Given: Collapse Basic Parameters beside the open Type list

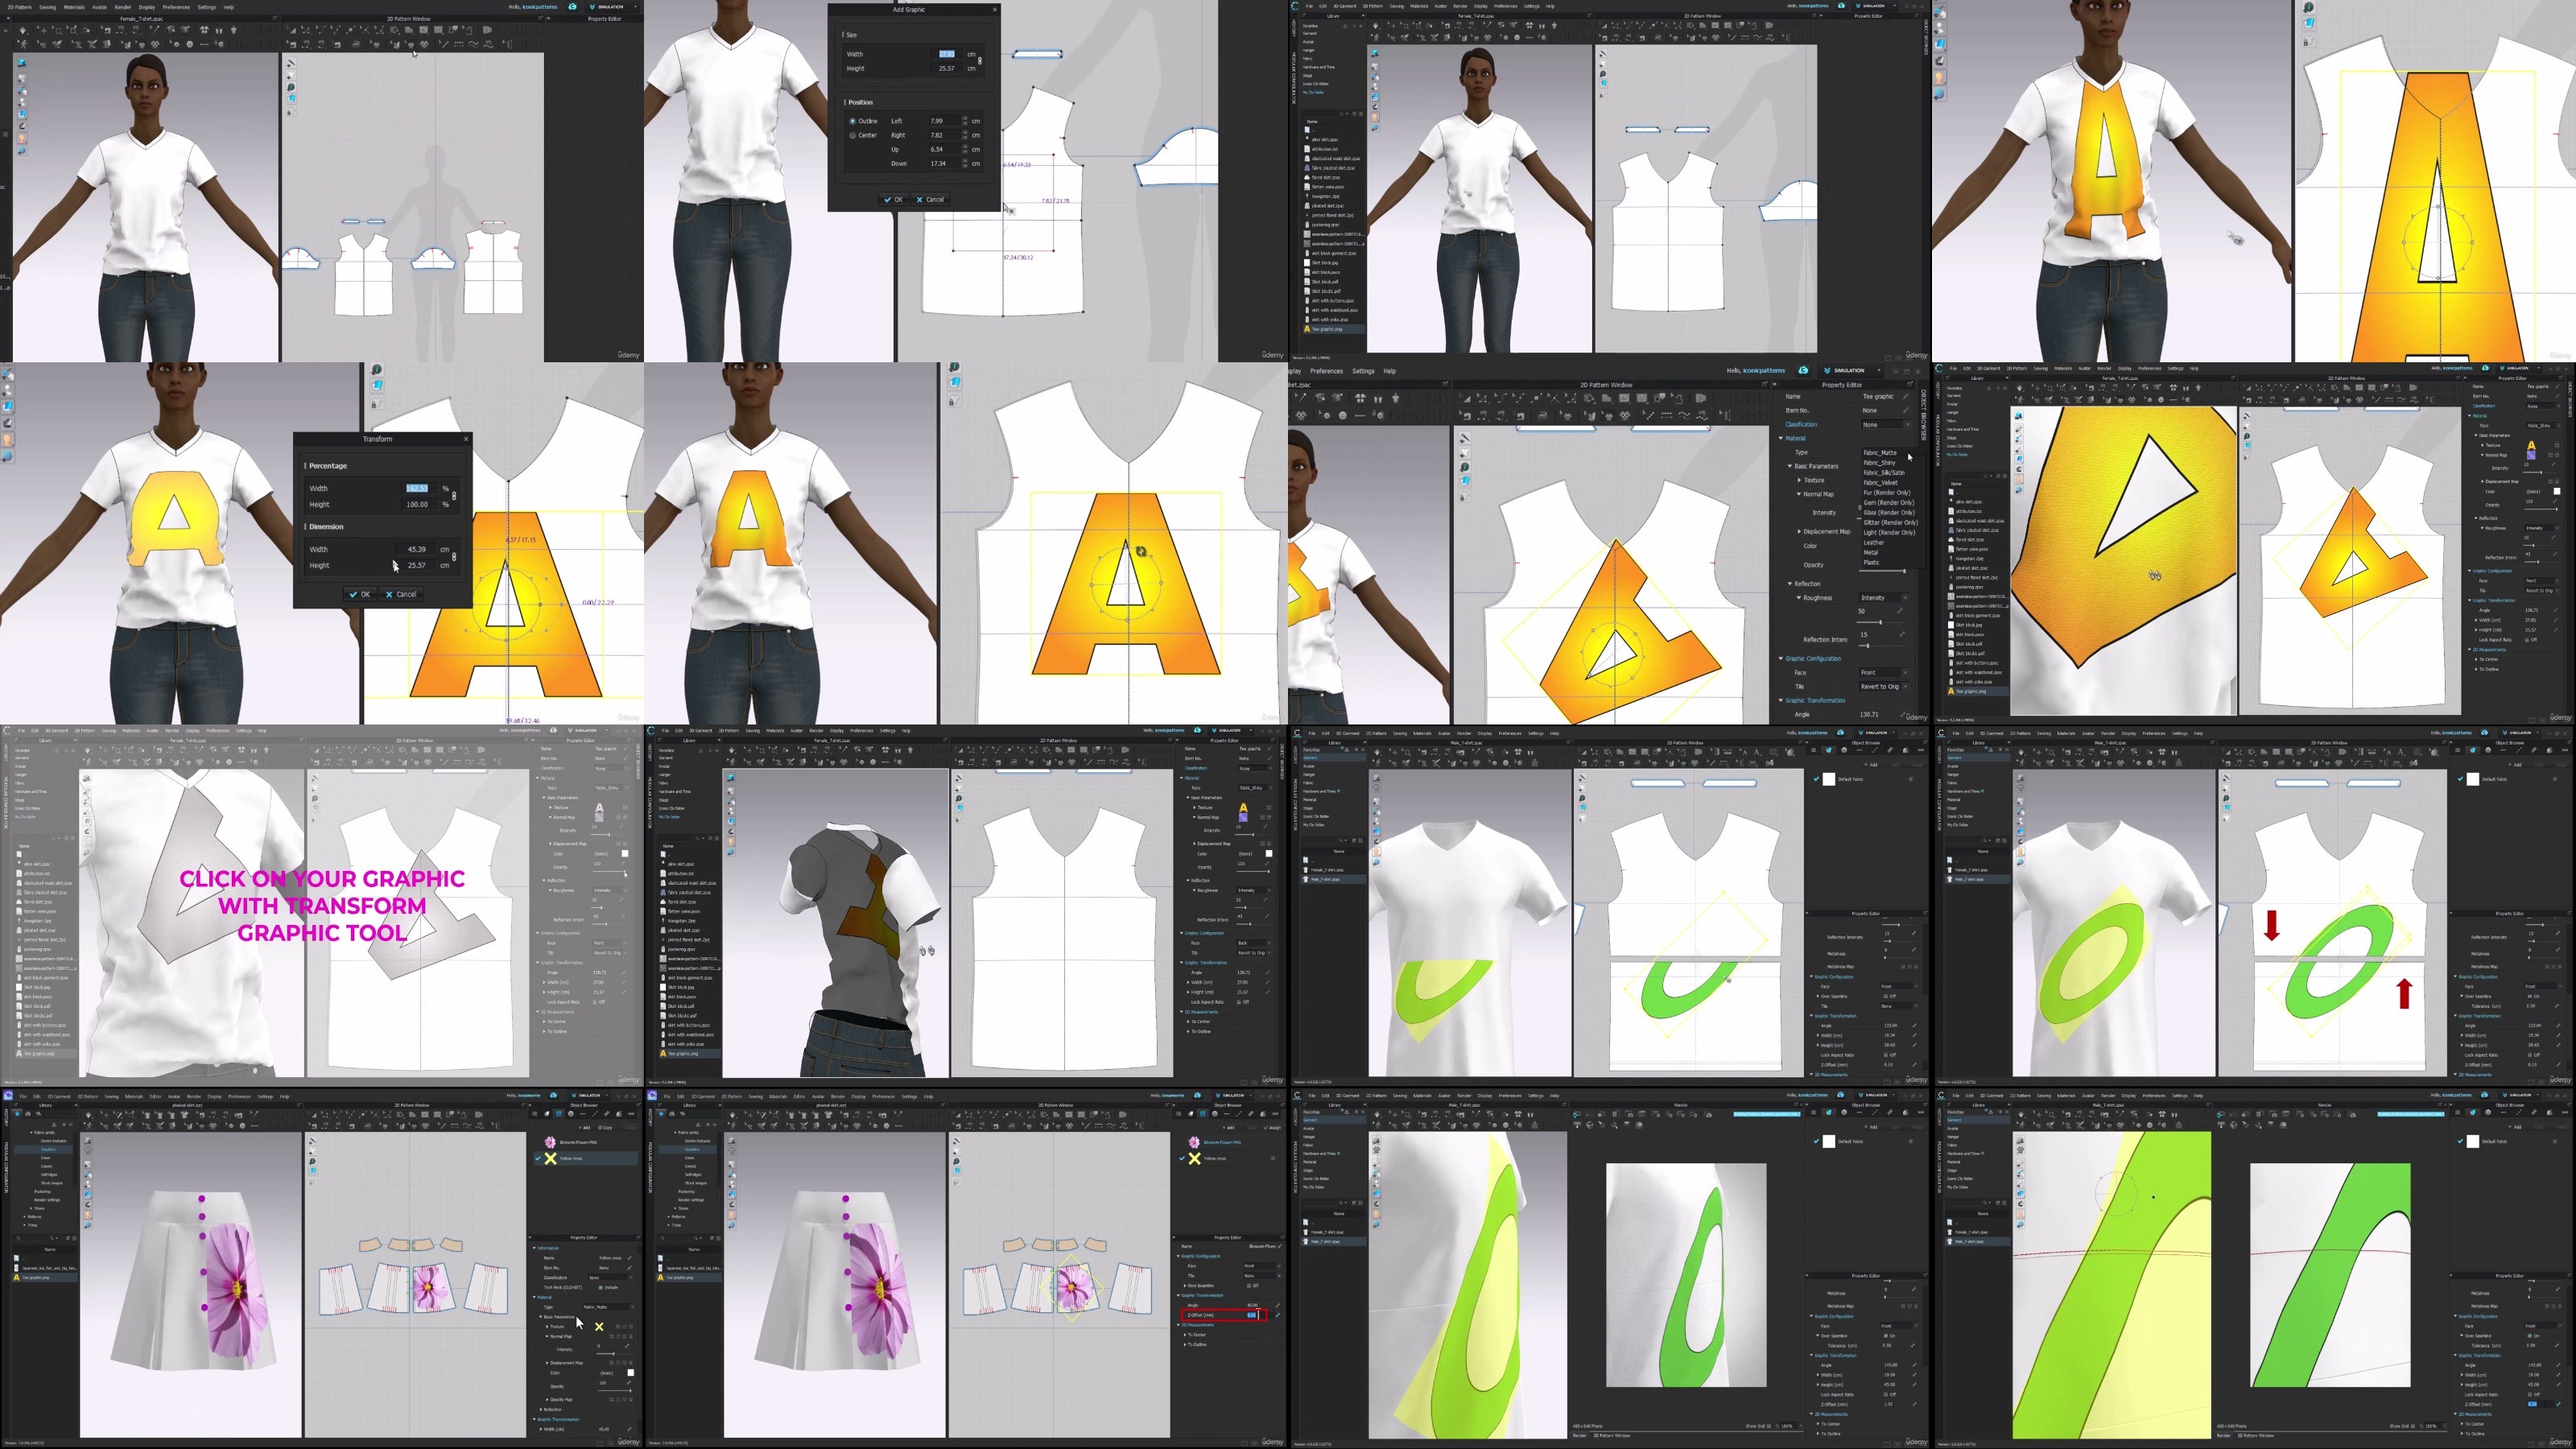Looking at the screenshot, I should (x=1791, y=466).
